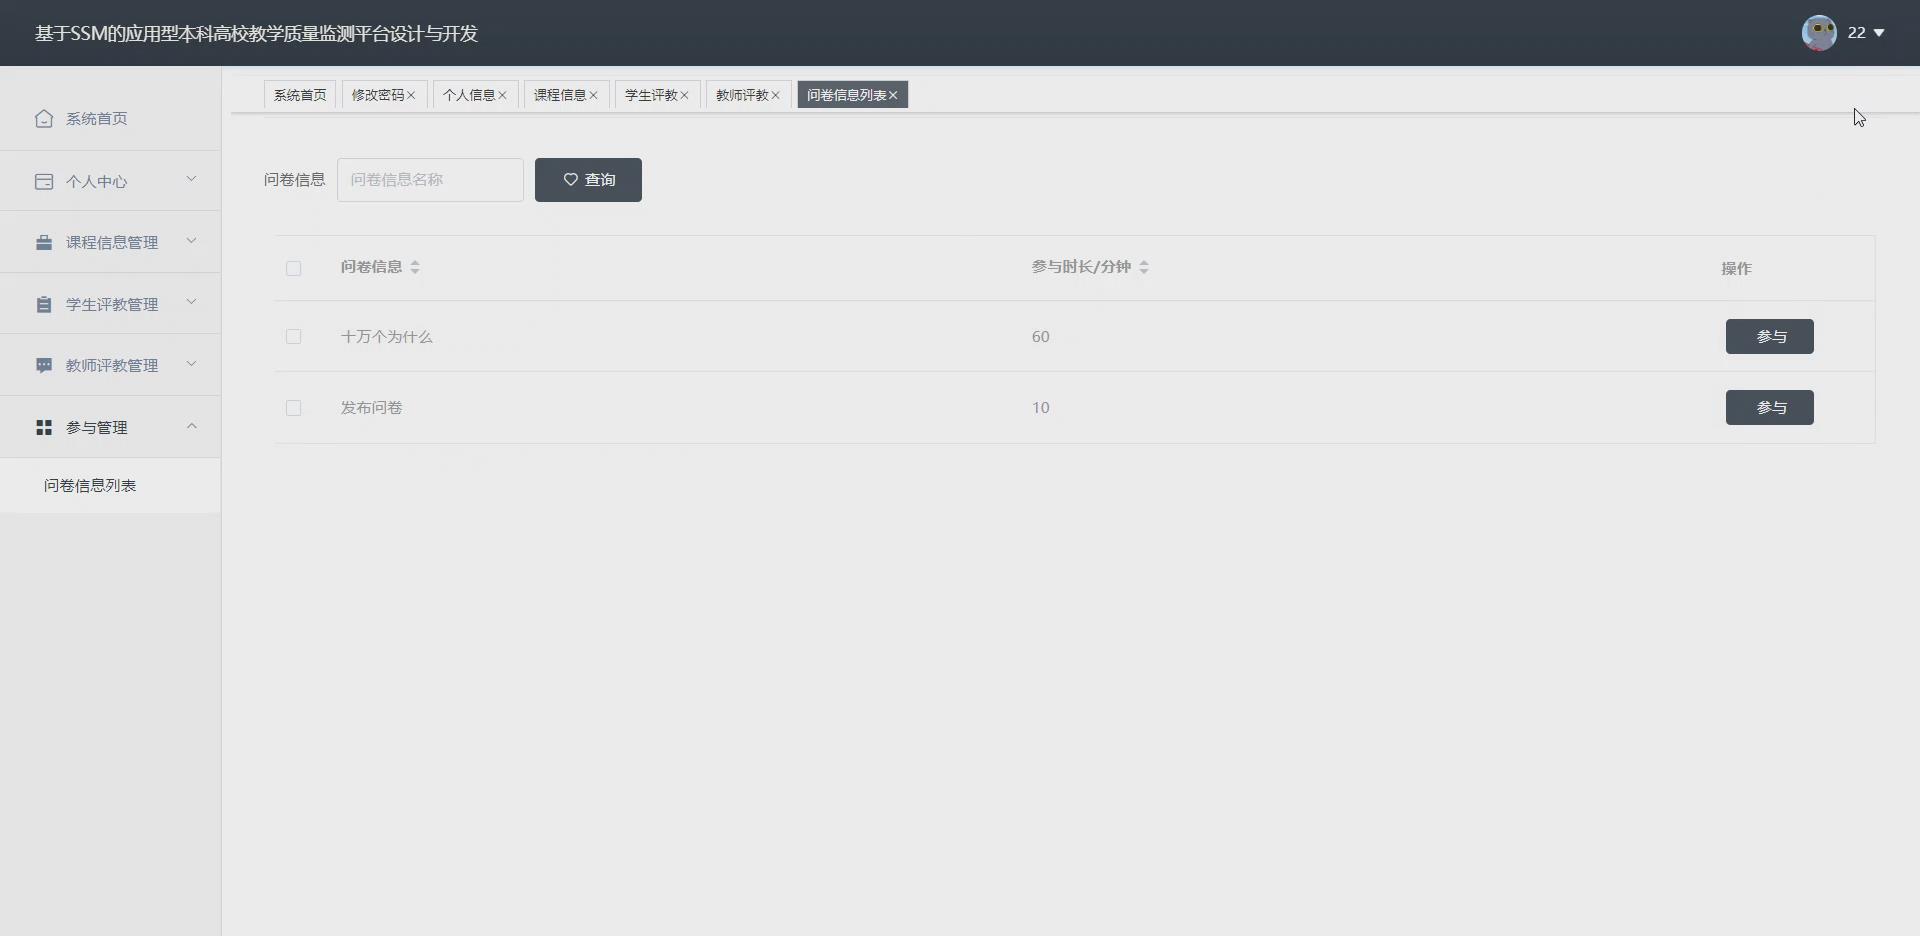Switch to the 修改密码 tab
Viewport: 1920px width, 936px height.
(x=377, y=95)
